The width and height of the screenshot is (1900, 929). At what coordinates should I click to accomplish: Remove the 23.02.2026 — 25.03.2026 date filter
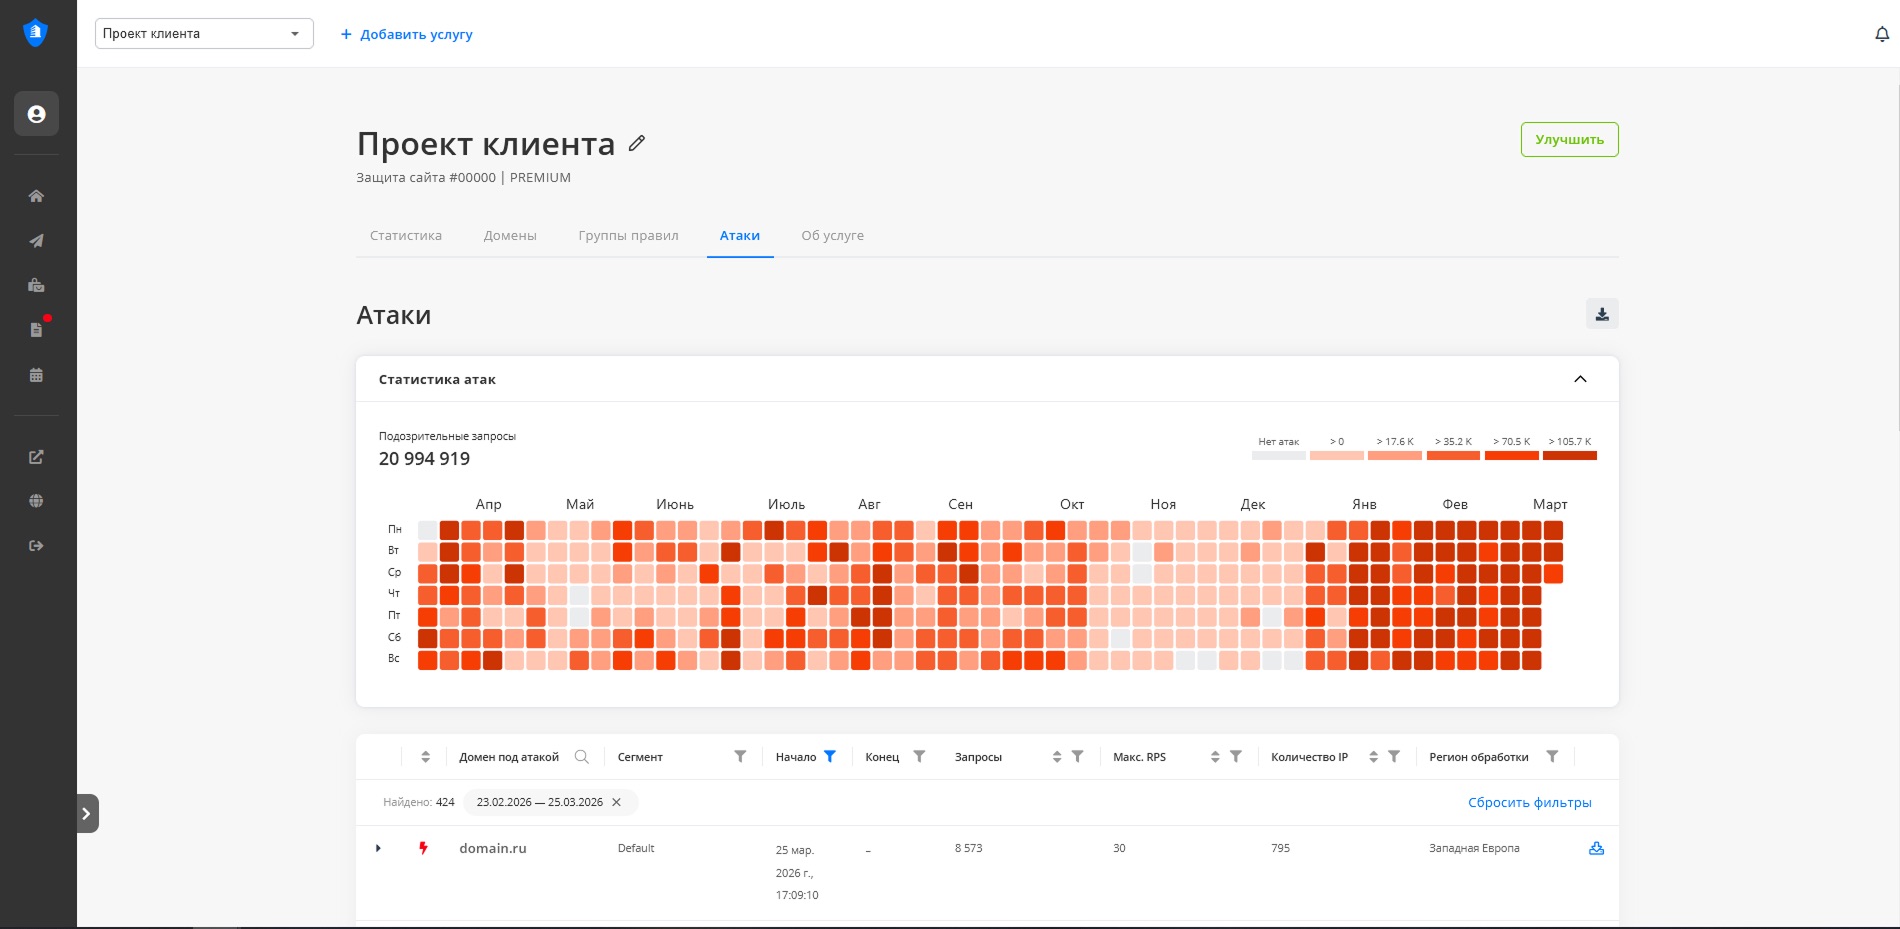click(616, 802)
